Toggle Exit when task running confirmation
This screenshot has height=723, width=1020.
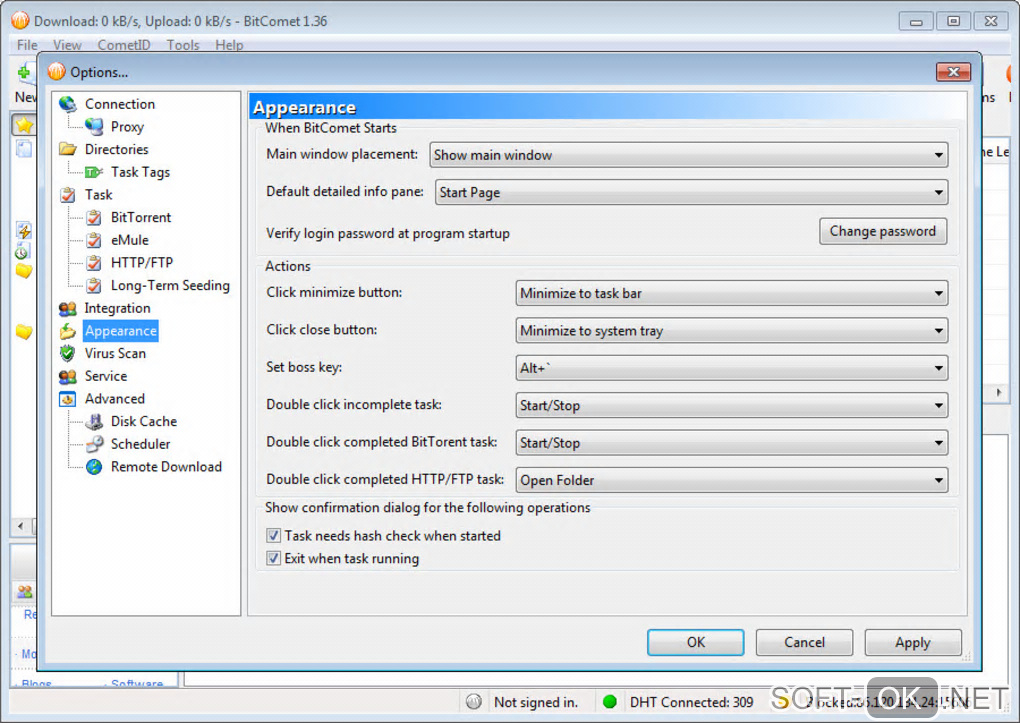point(274,558)
